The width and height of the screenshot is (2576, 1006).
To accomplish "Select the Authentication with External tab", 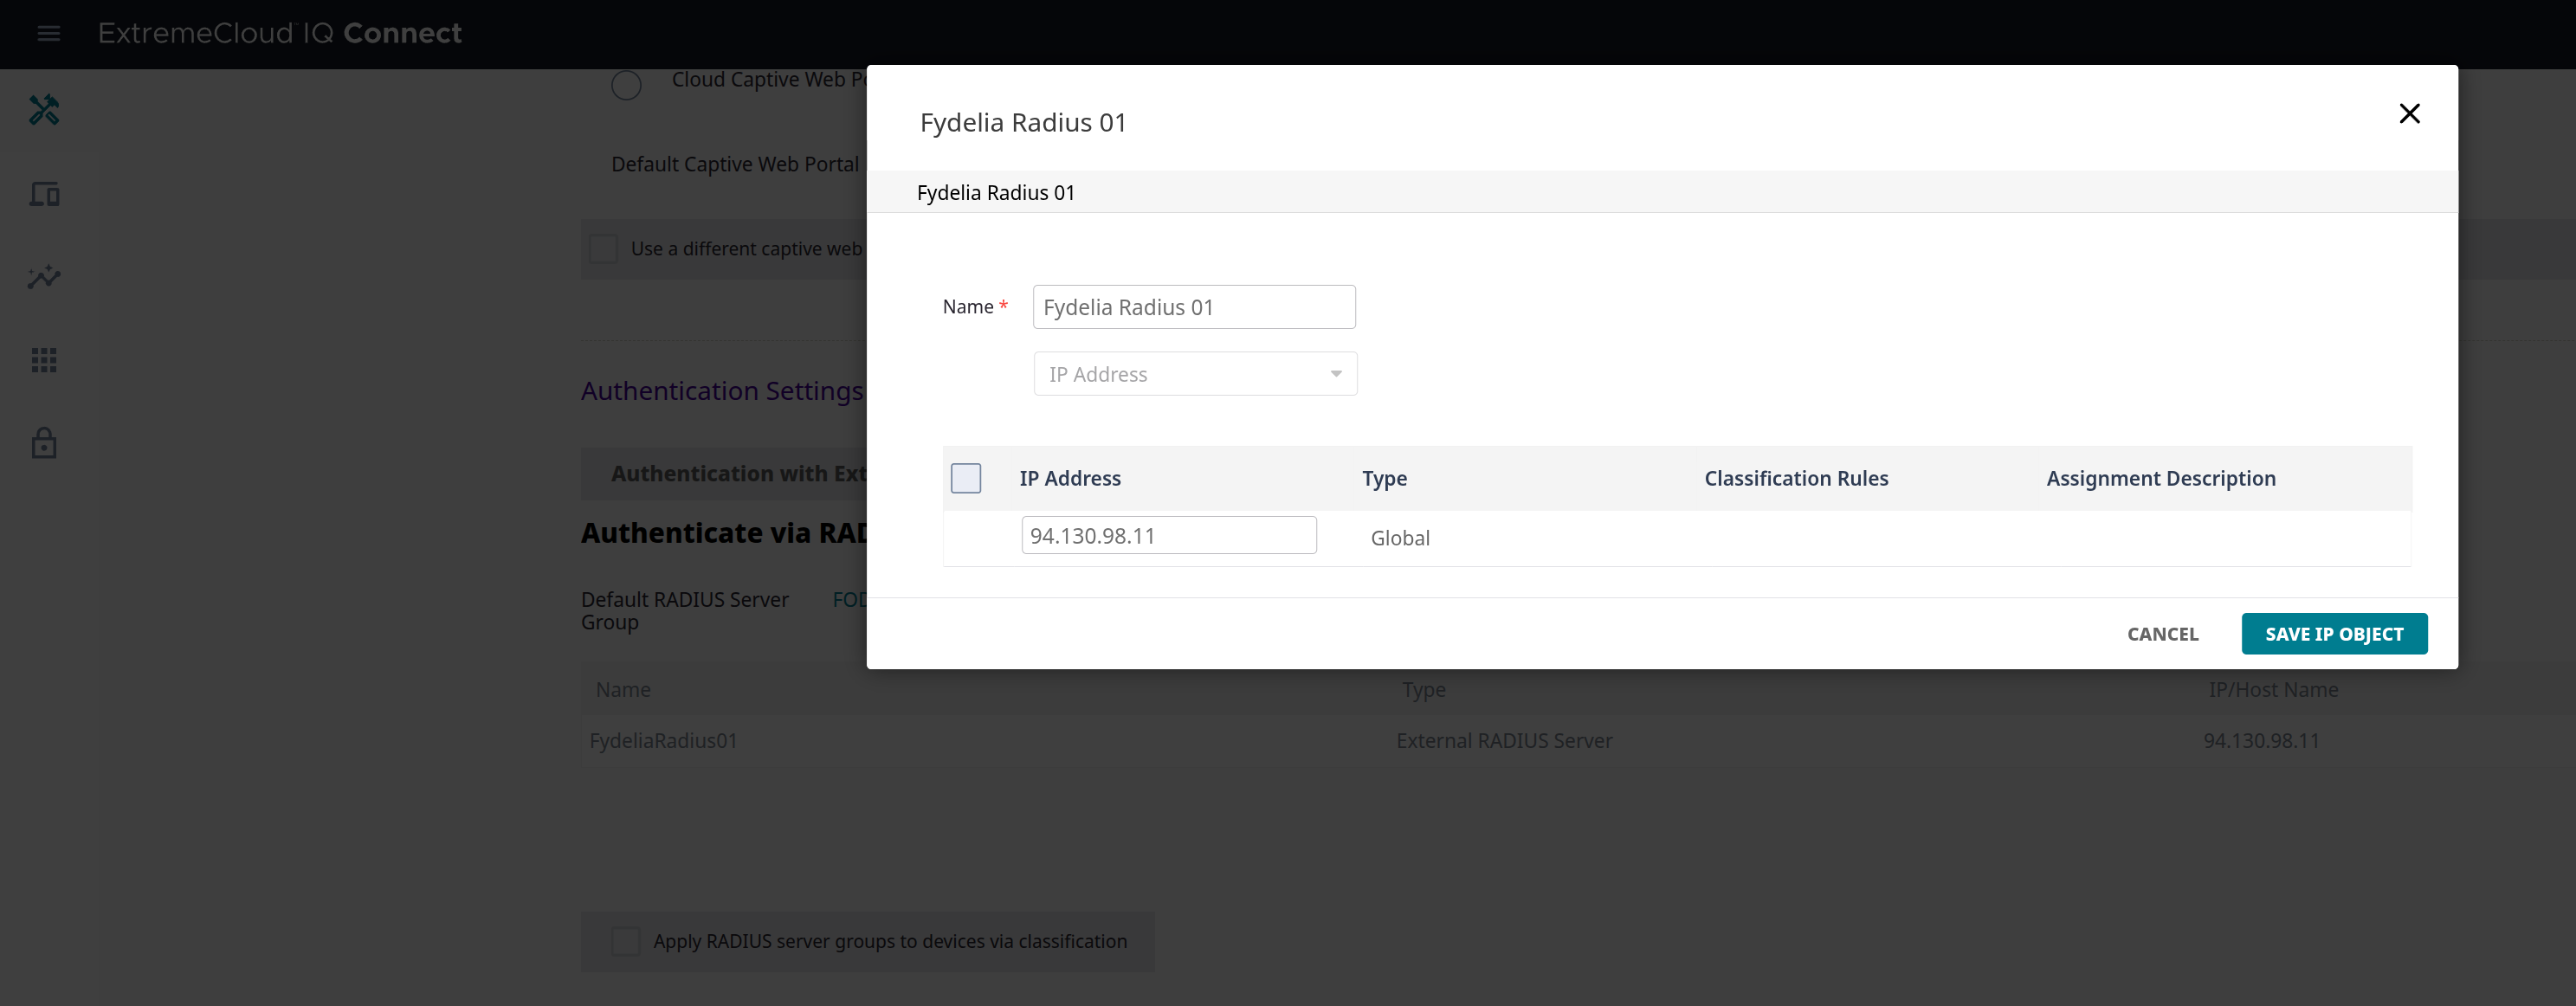I will coord(737,474).
